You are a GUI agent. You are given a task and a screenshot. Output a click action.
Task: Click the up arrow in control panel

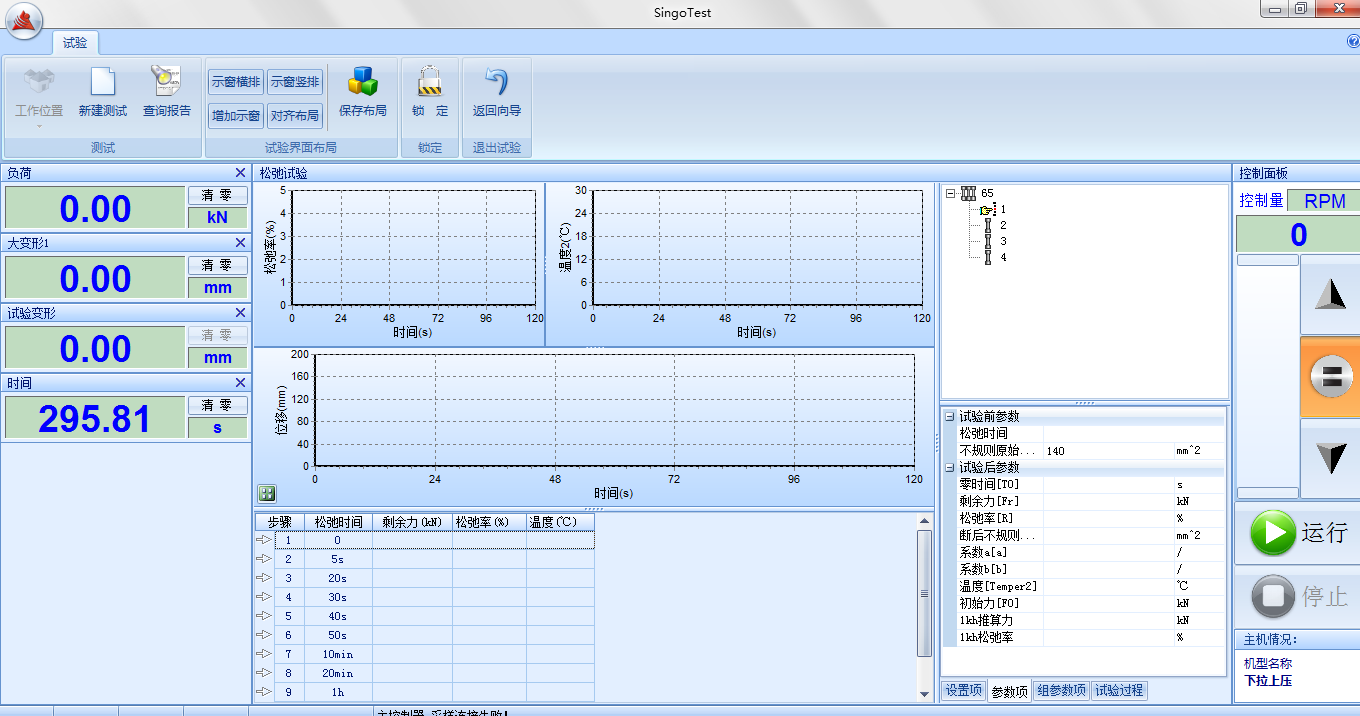pyautogui.click(x=1330, y=294)
